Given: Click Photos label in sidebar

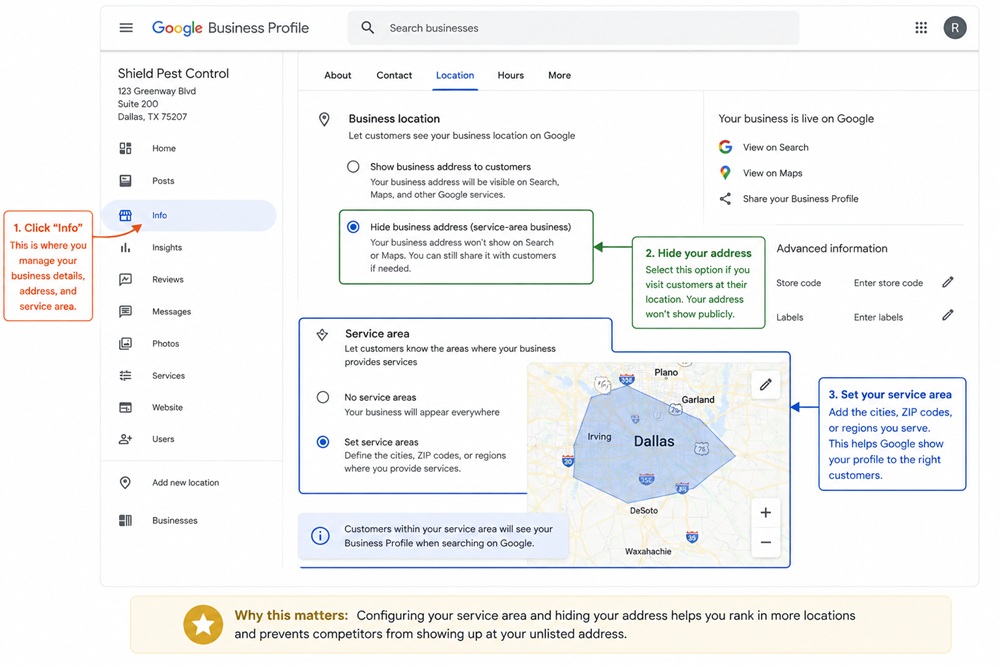Looking at the screenshot, I should coord(165,344).
